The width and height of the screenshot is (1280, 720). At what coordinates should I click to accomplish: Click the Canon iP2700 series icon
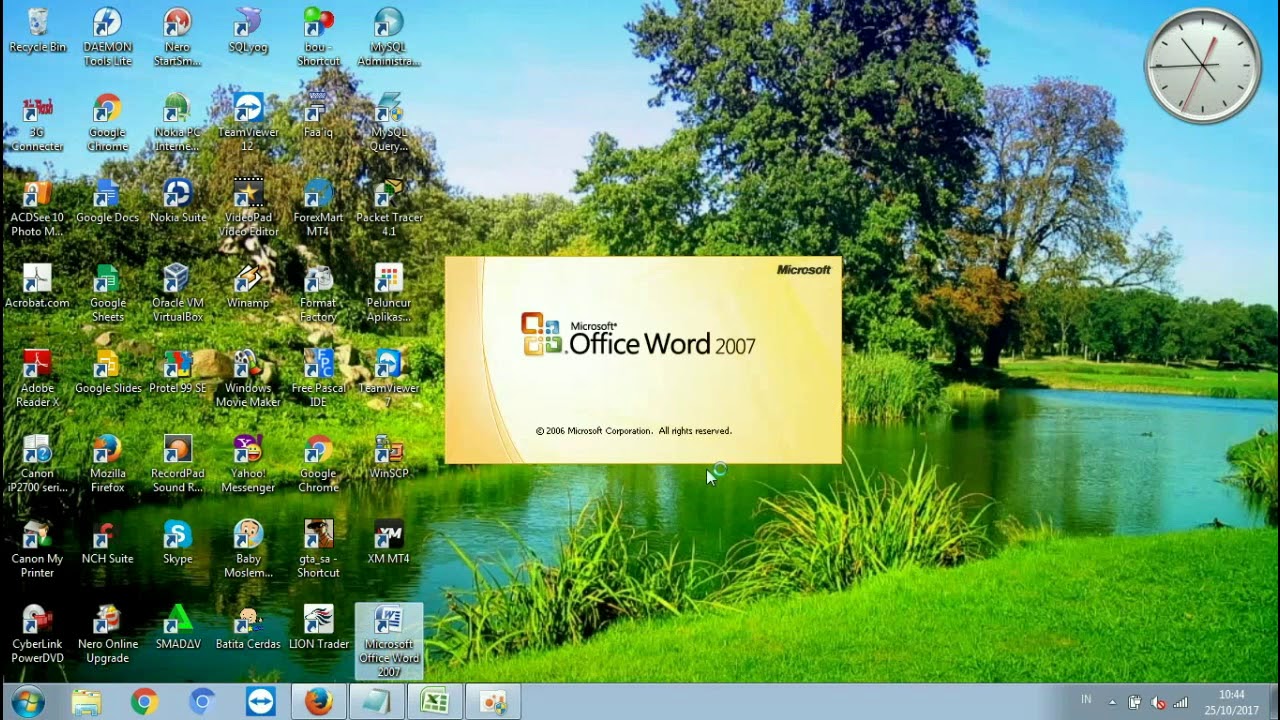click(x=37, y=465)
